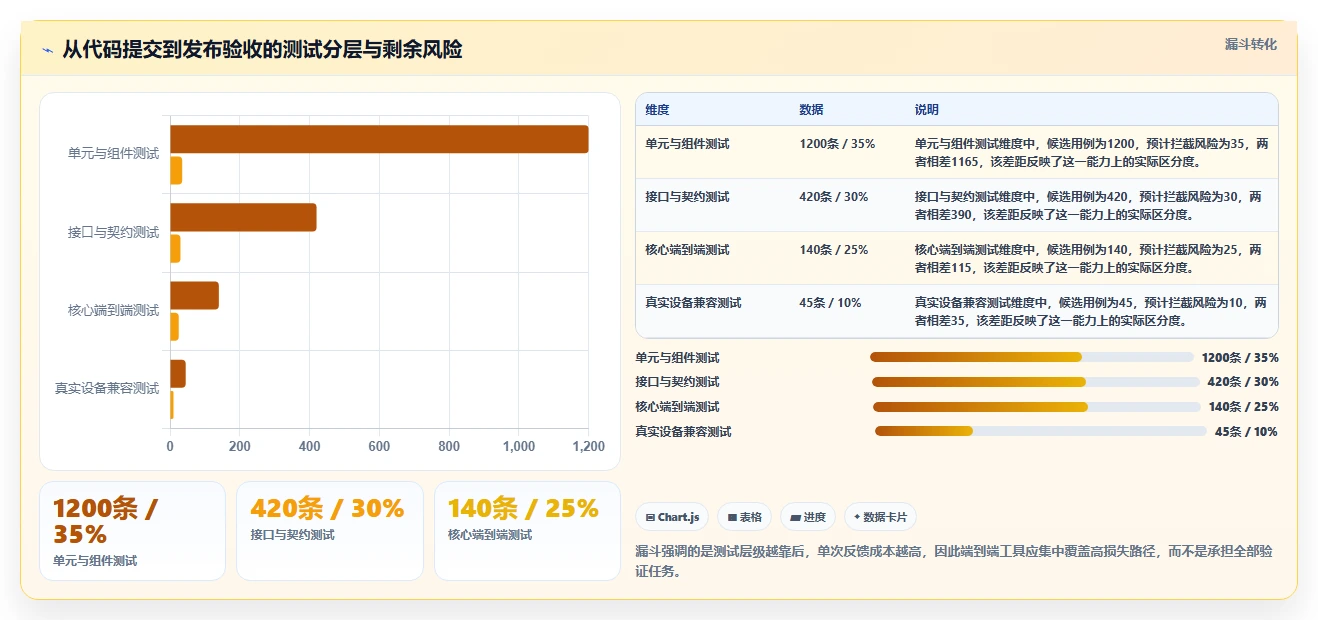Click the 真实设备兼容测试 progress bar
Screen dimensions: 1318x620
click(1041, 432)
